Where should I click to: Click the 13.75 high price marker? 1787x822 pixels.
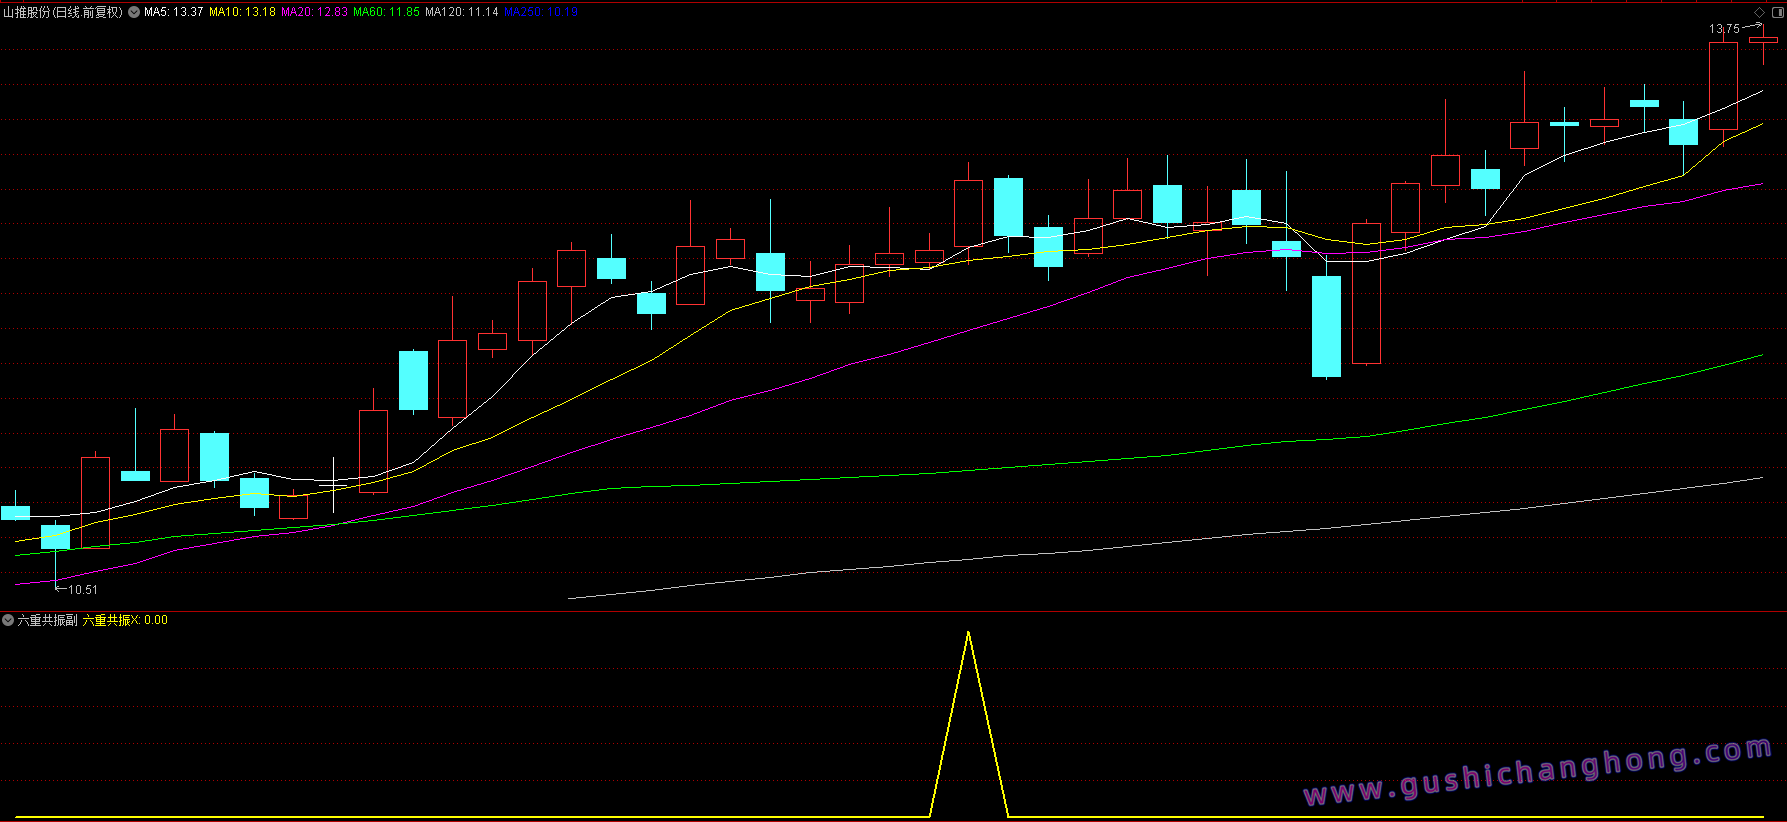coord(1724,29)
